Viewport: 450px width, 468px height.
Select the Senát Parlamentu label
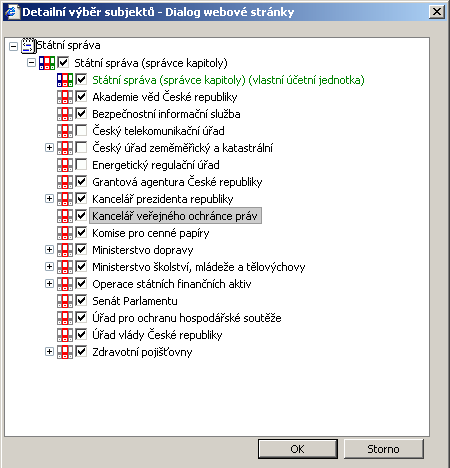135,301
